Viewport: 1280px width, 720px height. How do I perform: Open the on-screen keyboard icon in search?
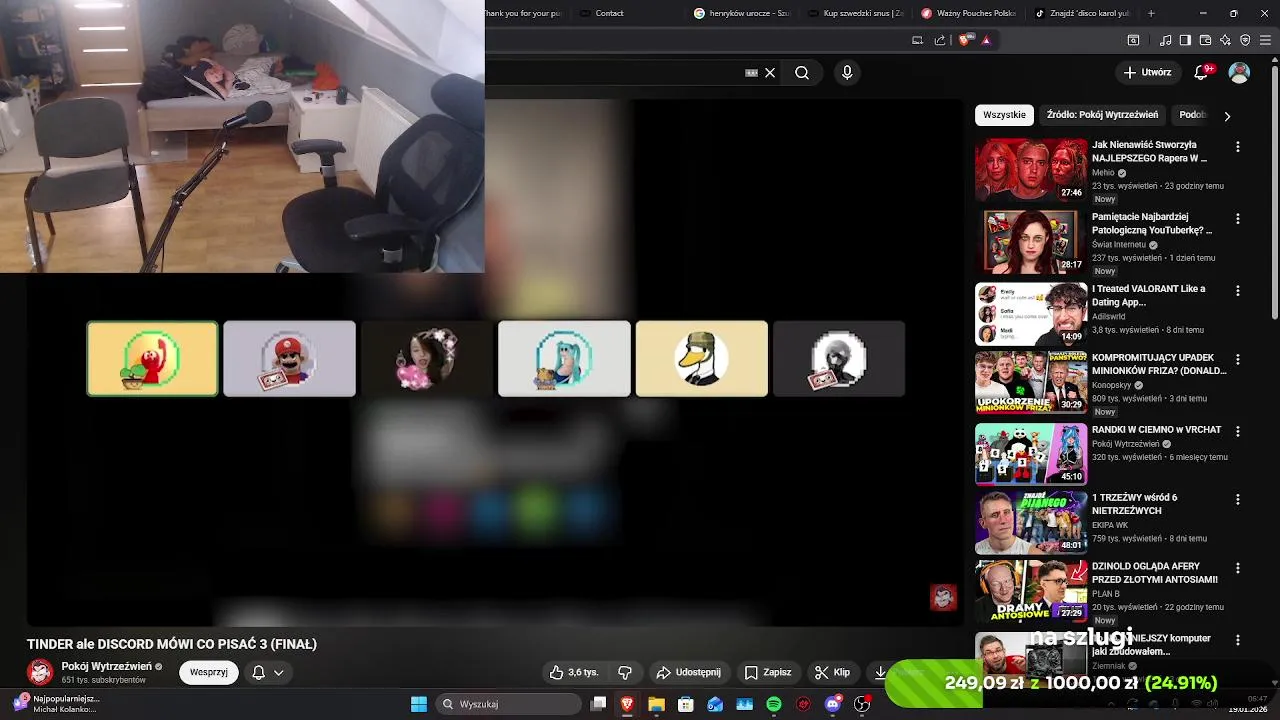pos(751,73)
